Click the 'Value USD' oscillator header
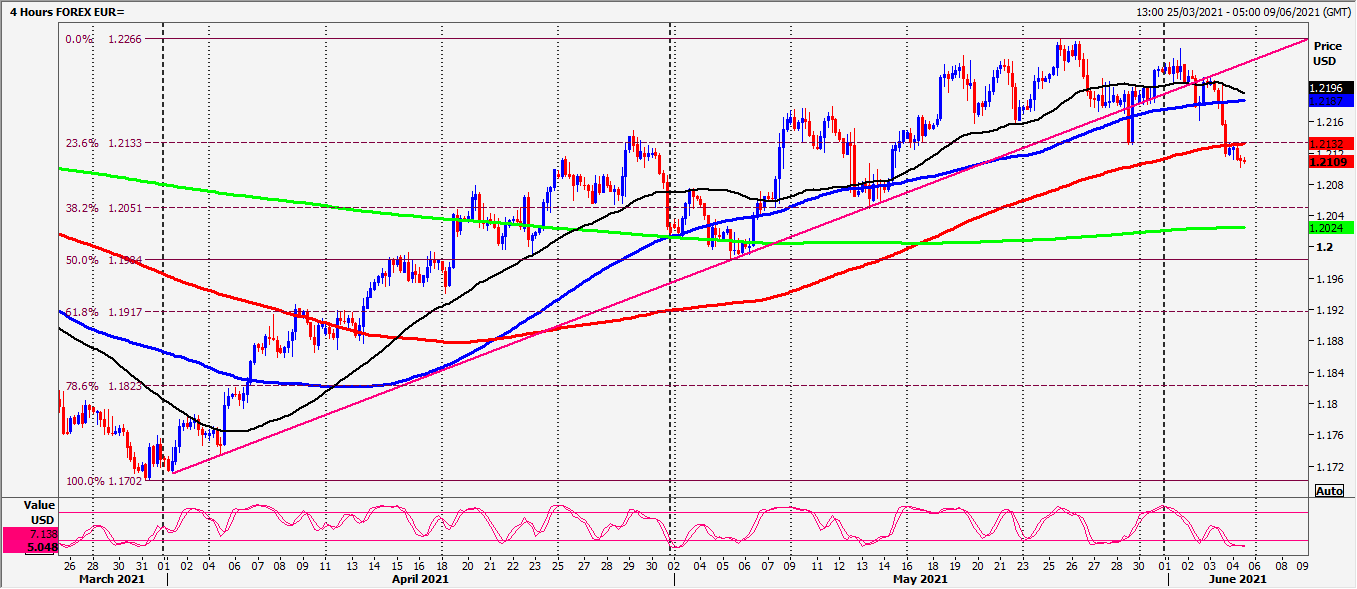Screen dimensions: 1357x589 pos(40,513)
